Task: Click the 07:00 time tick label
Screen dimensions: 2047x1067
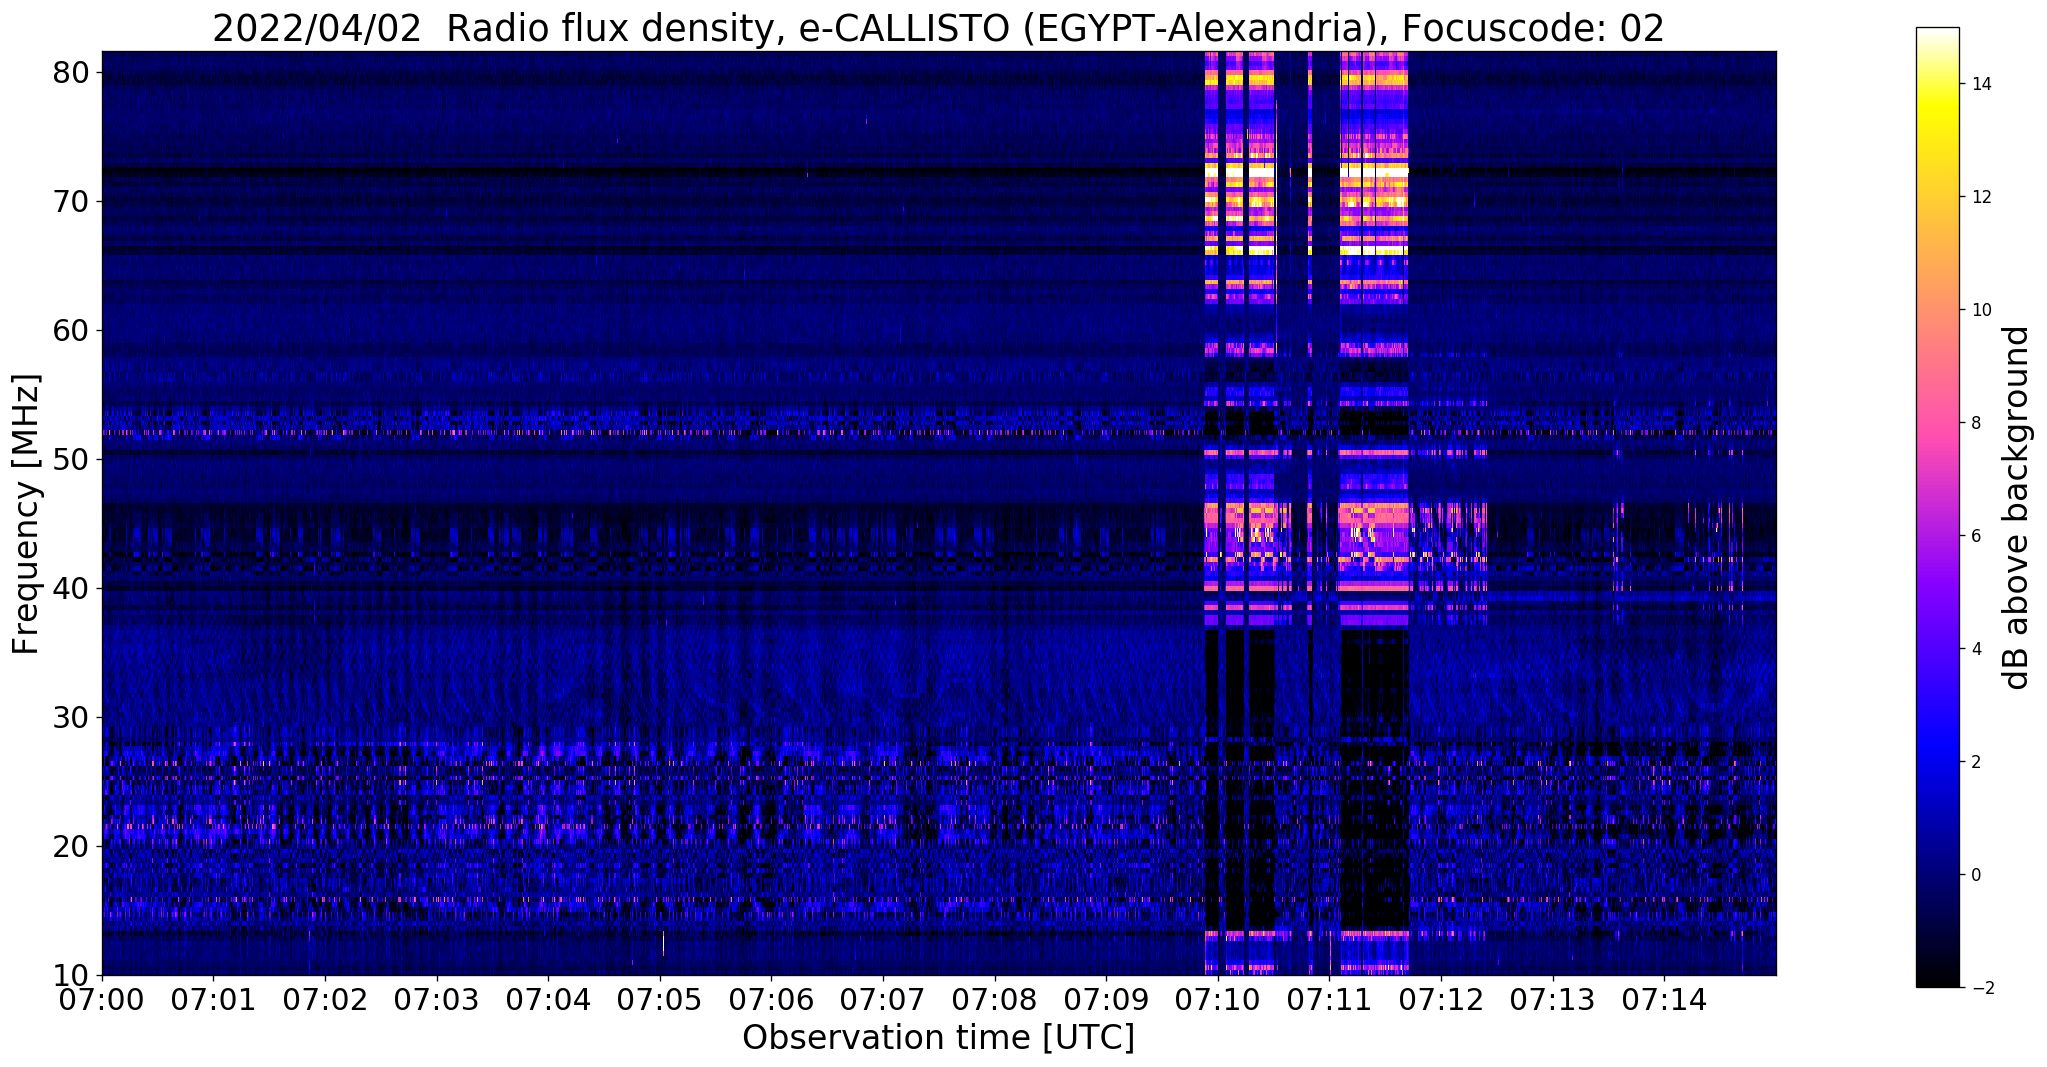Action: point(102,999)
